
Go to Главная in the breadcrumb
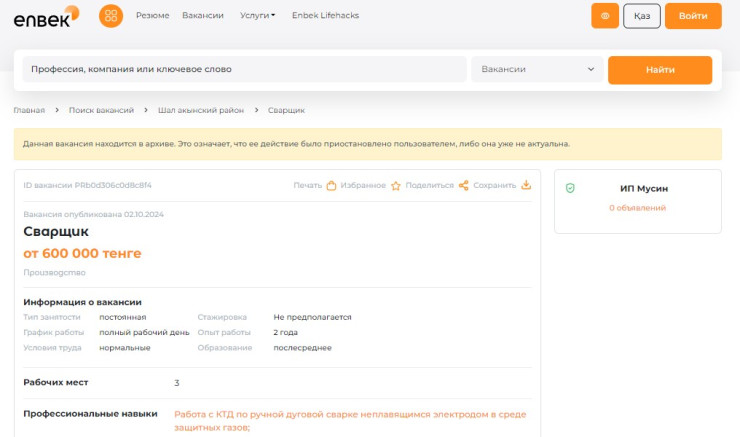pyautogui.click(x=29, y=110)
